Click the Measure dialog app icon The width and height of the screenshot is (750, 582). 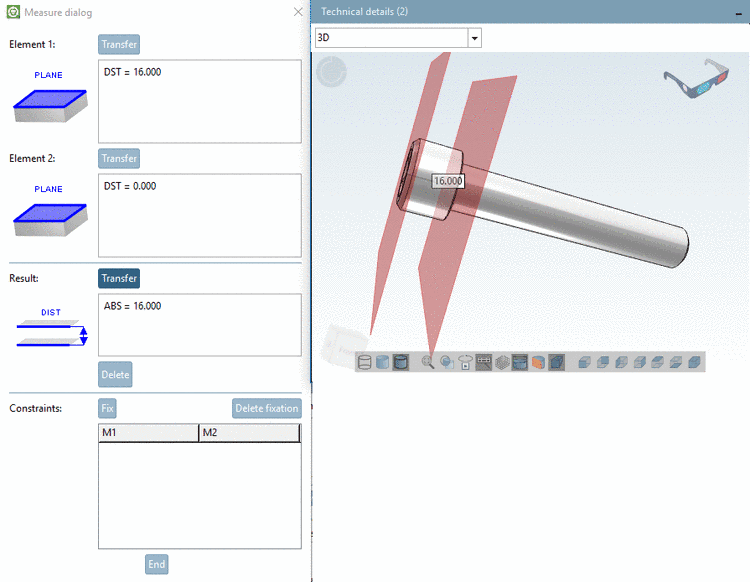[x=13, y=12]
